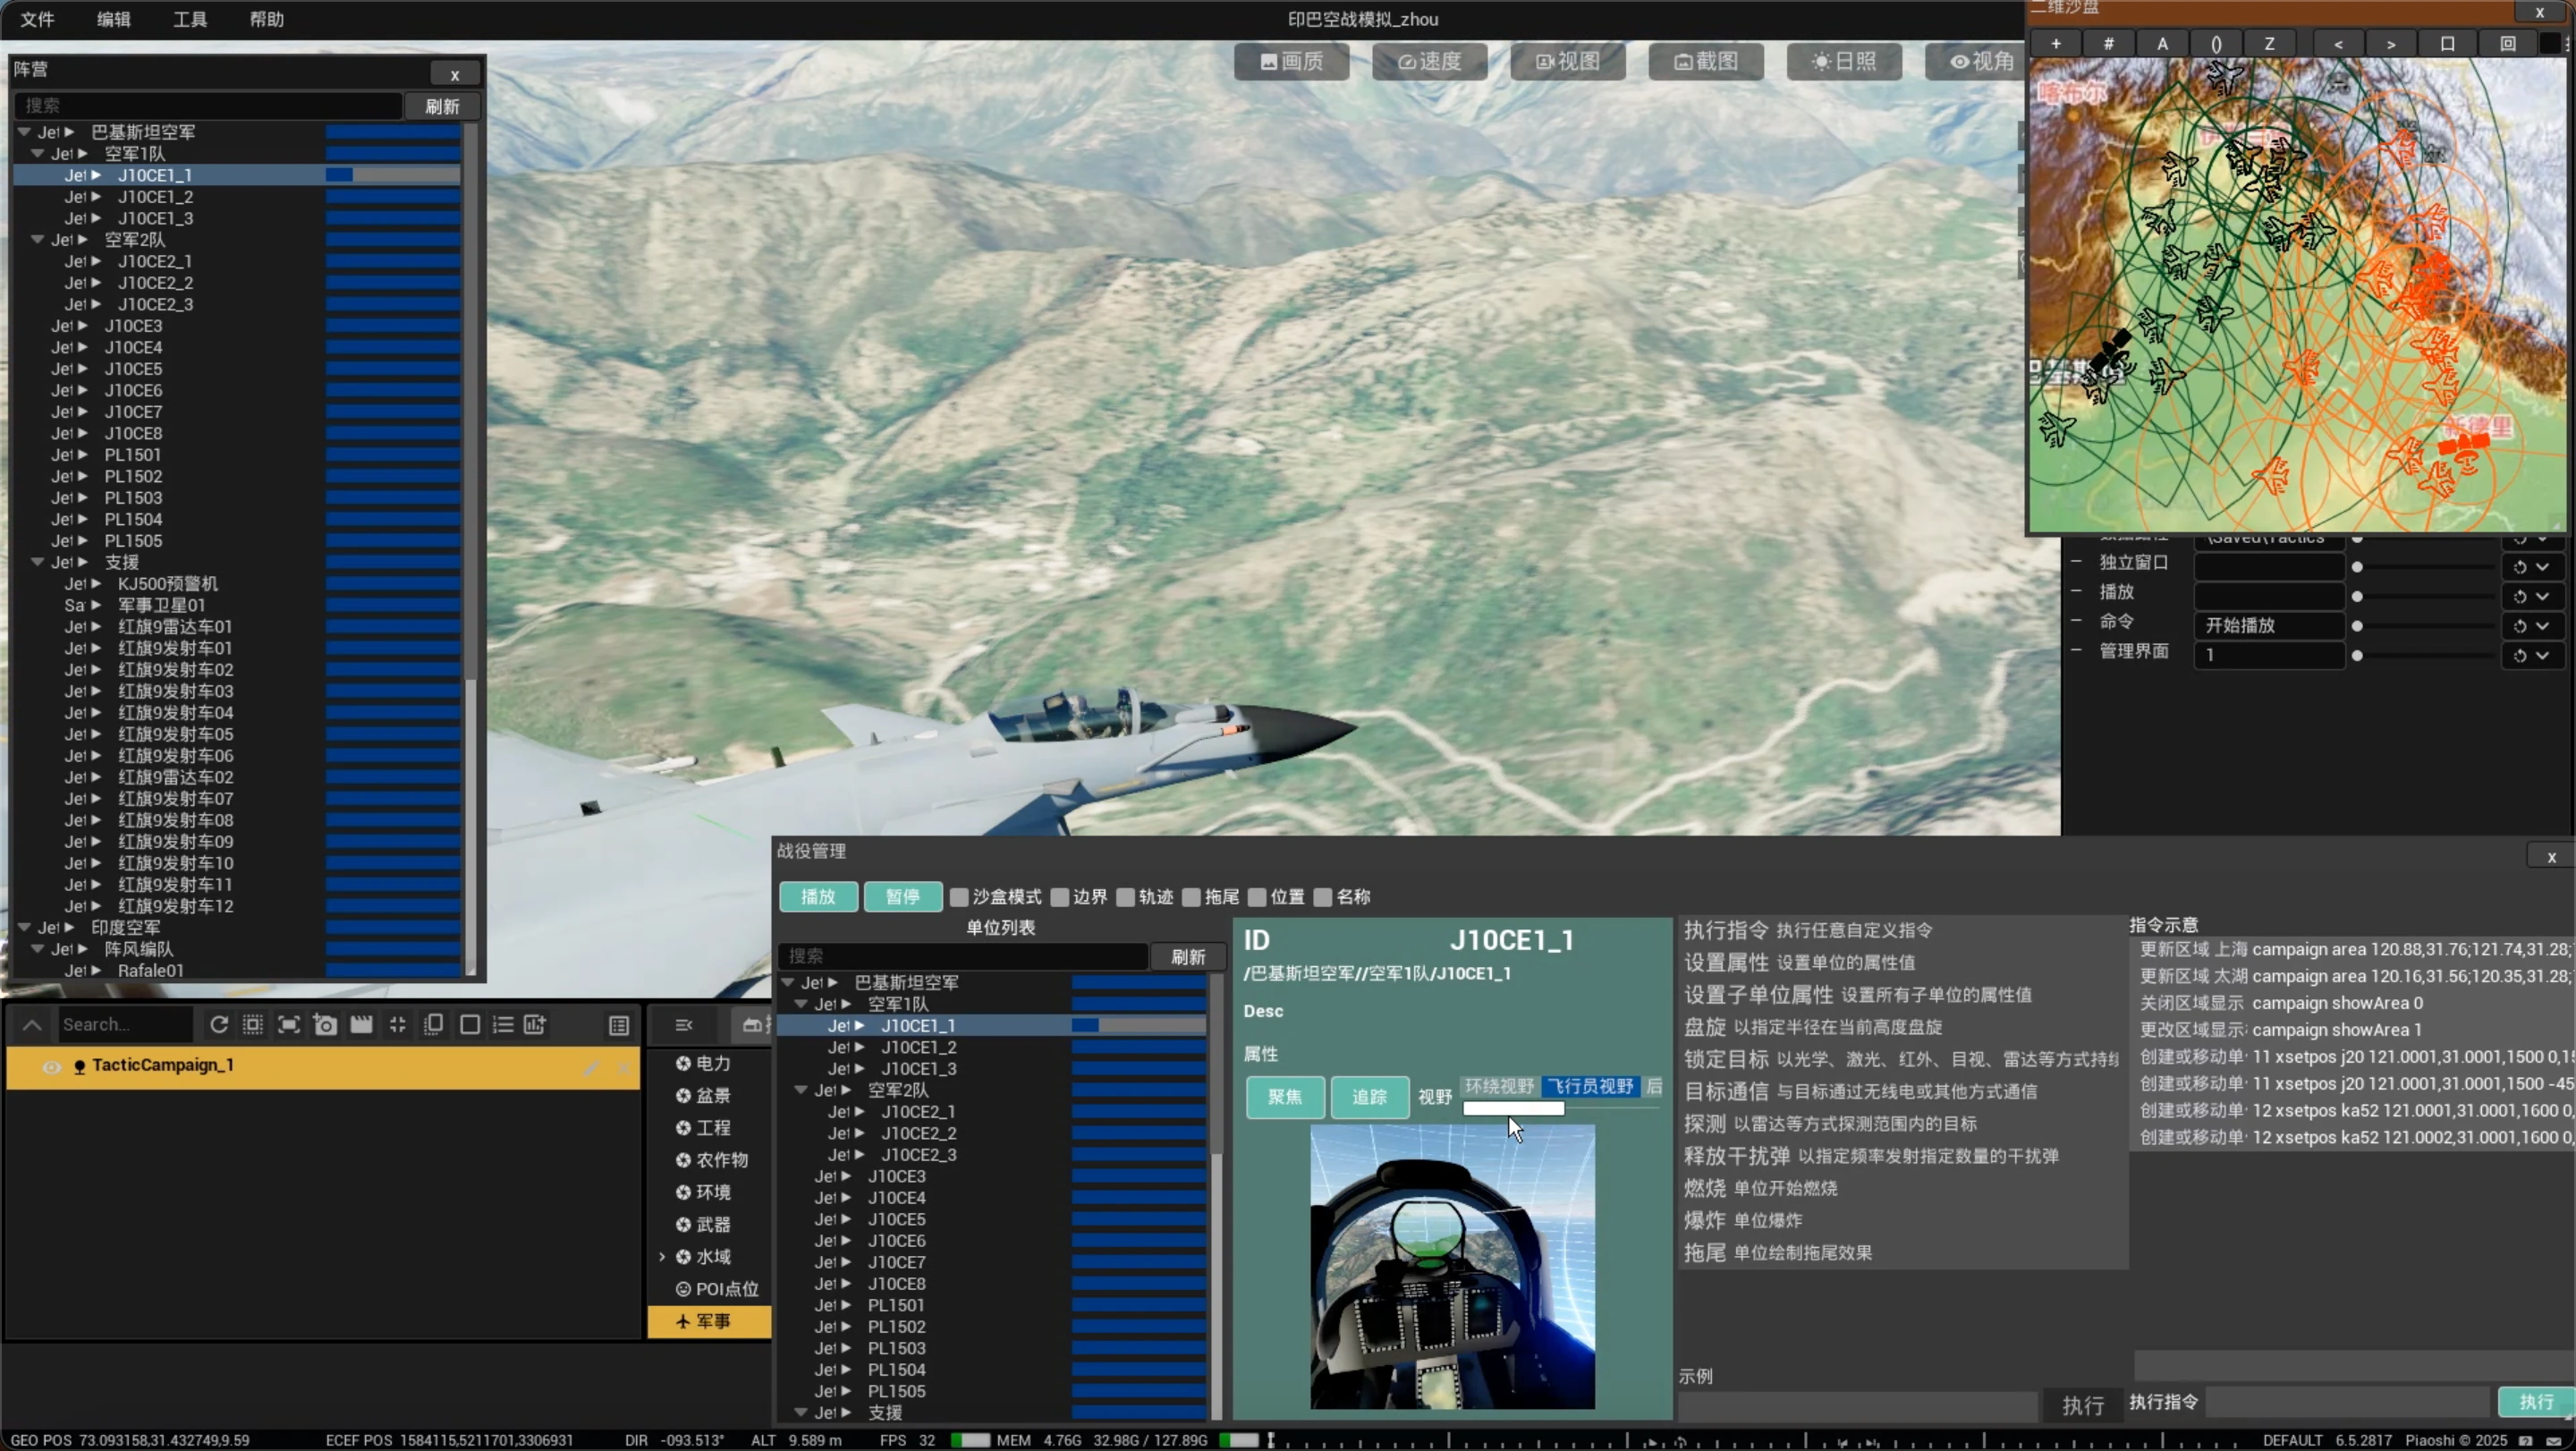Image resolution: width=2576 pixels, height=1451 pixels.
Task: Click the clapperboard movie icon
Action: pyautogui.click(x=361, y=1024)
